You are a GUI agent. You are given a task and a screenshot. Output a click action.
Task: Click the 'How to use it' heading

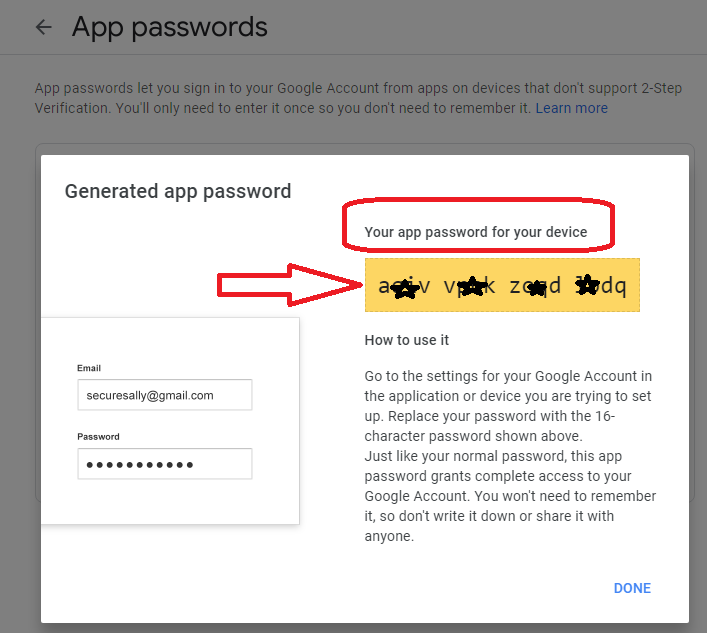(406, 340)
